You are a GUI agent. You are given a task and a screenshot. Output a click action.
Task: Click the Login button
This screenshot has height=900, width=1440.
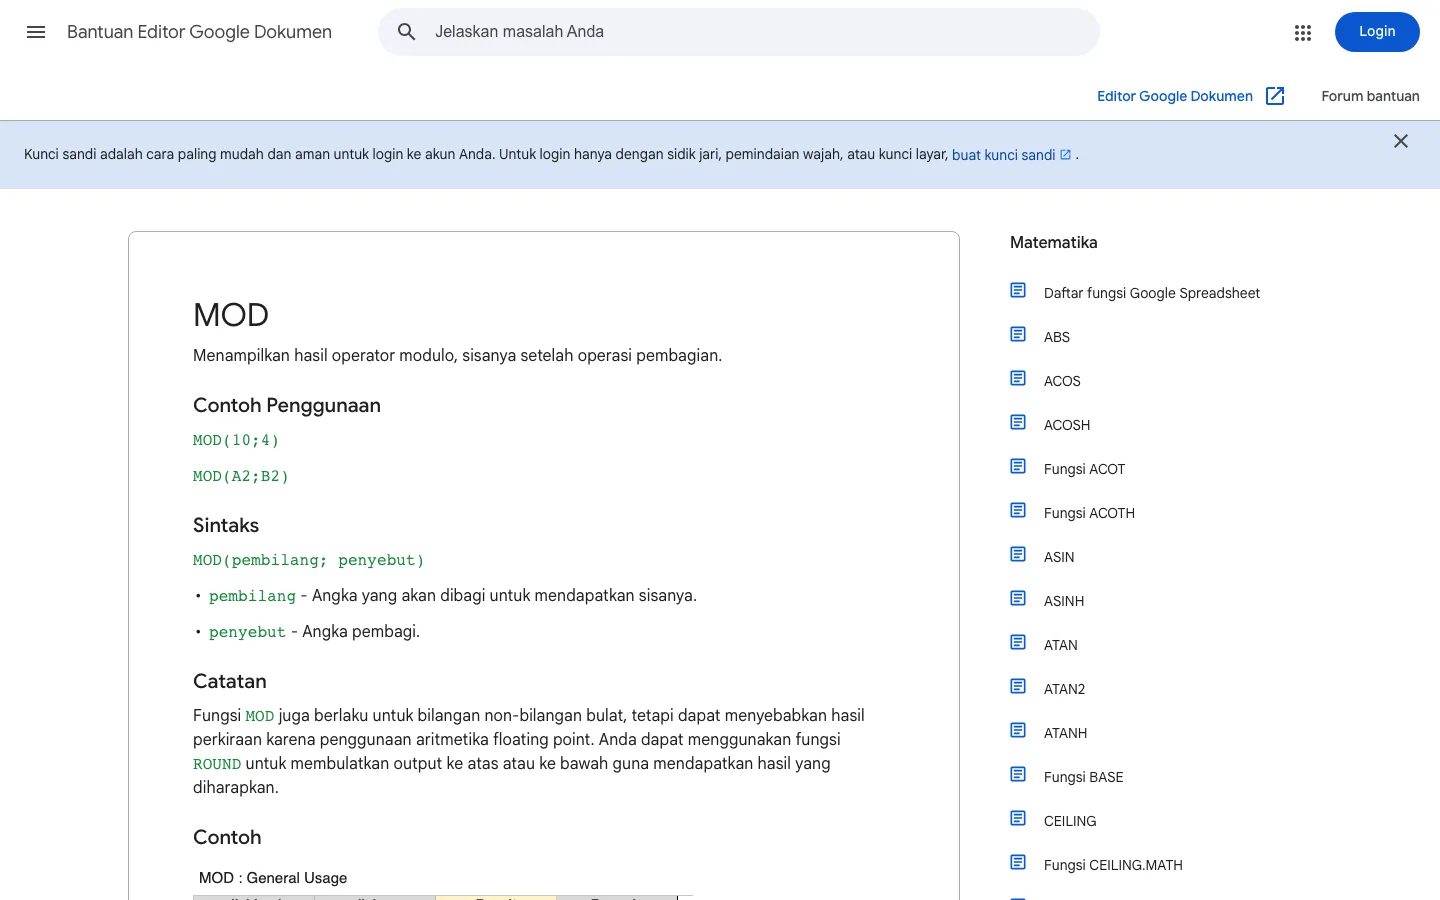click(x=1377, y=32)
